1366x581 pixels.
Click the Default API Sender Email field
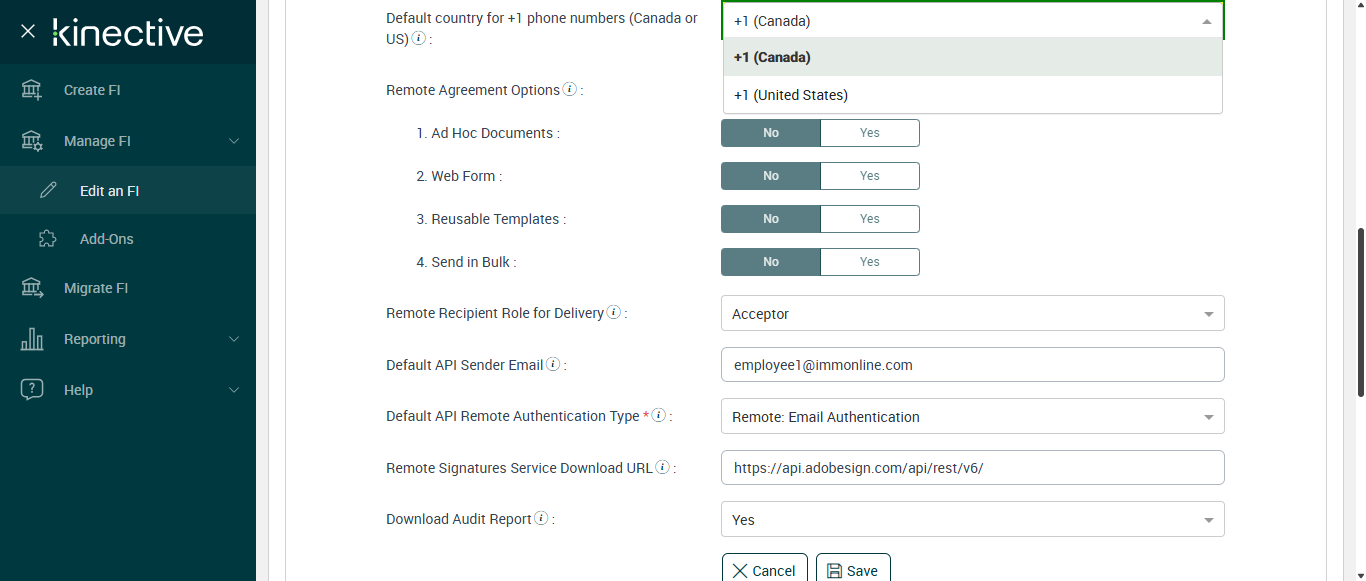[972, 365]
